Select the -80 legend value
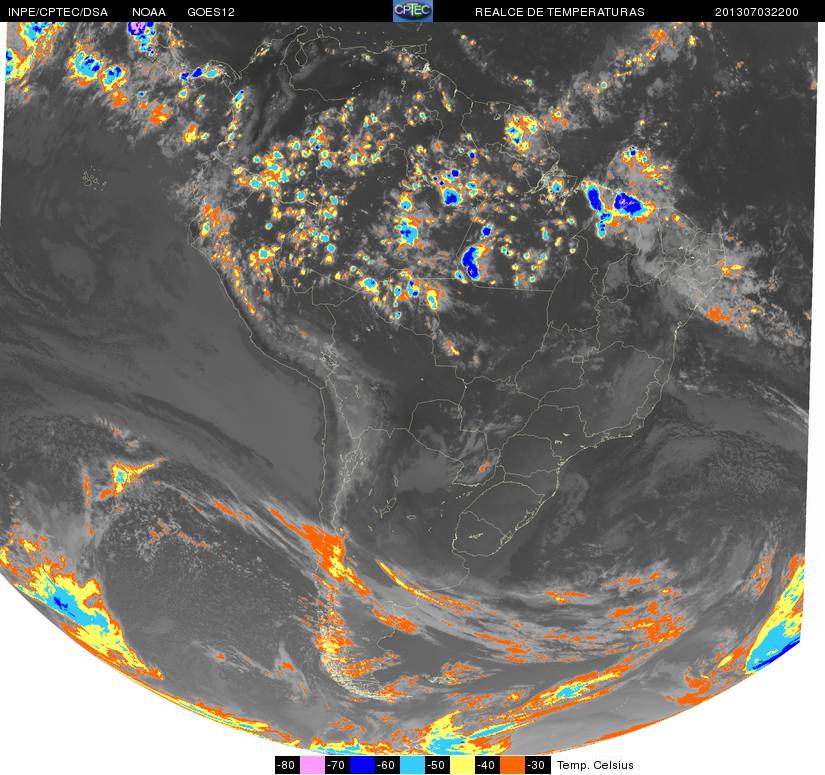Screen dimensions: 825x775 coord(287,765)
